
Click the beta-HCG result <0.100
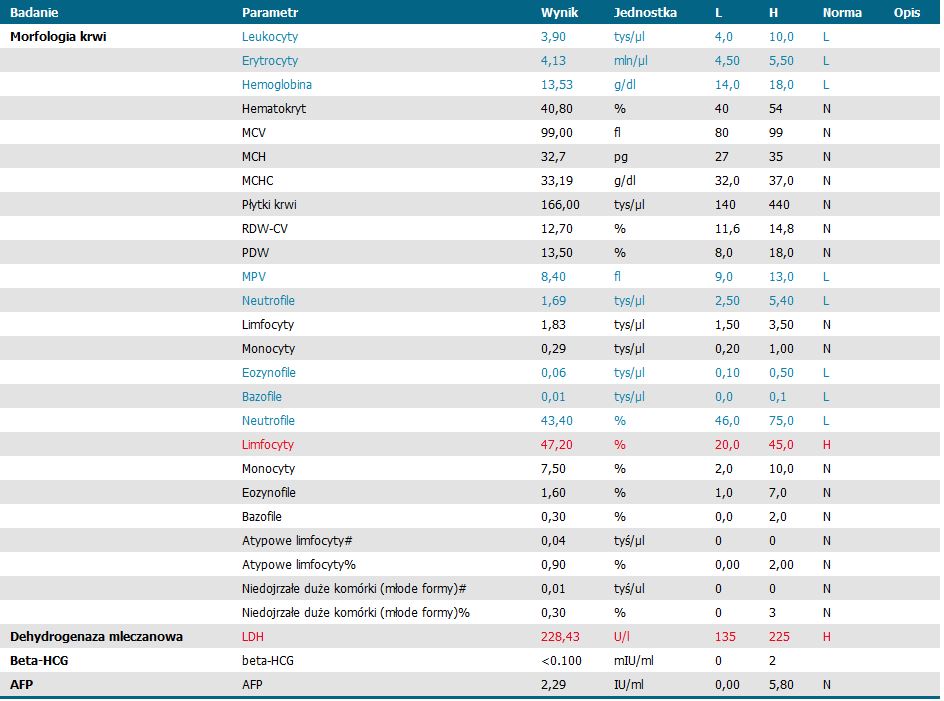pyautogui.click(x=561, y=661)
